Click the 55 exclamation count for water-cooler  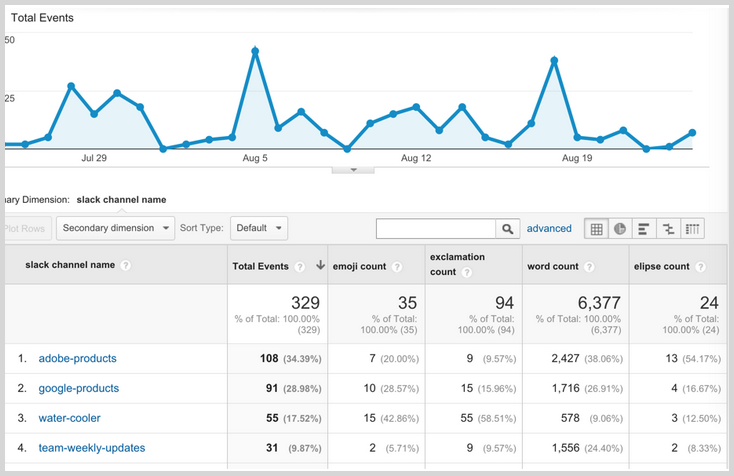coord(467,418)
